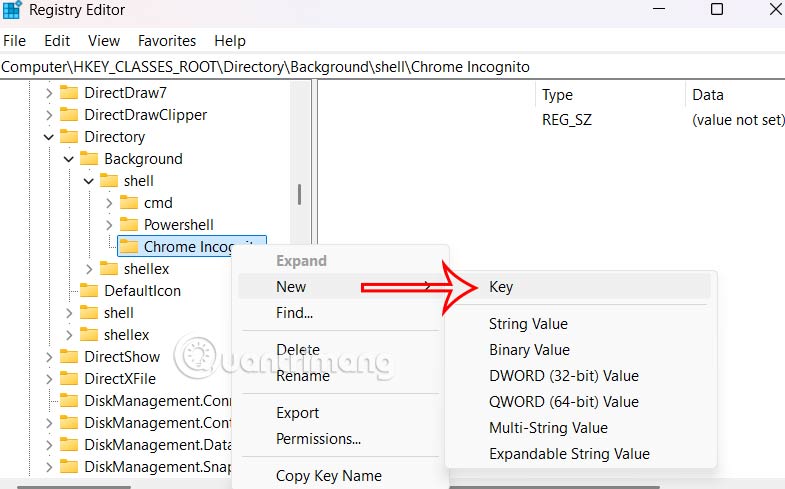This screenshot has width=785, height=489.
Task: Click the DirectDrawClipper folder icon
Action: click(69, 115)
